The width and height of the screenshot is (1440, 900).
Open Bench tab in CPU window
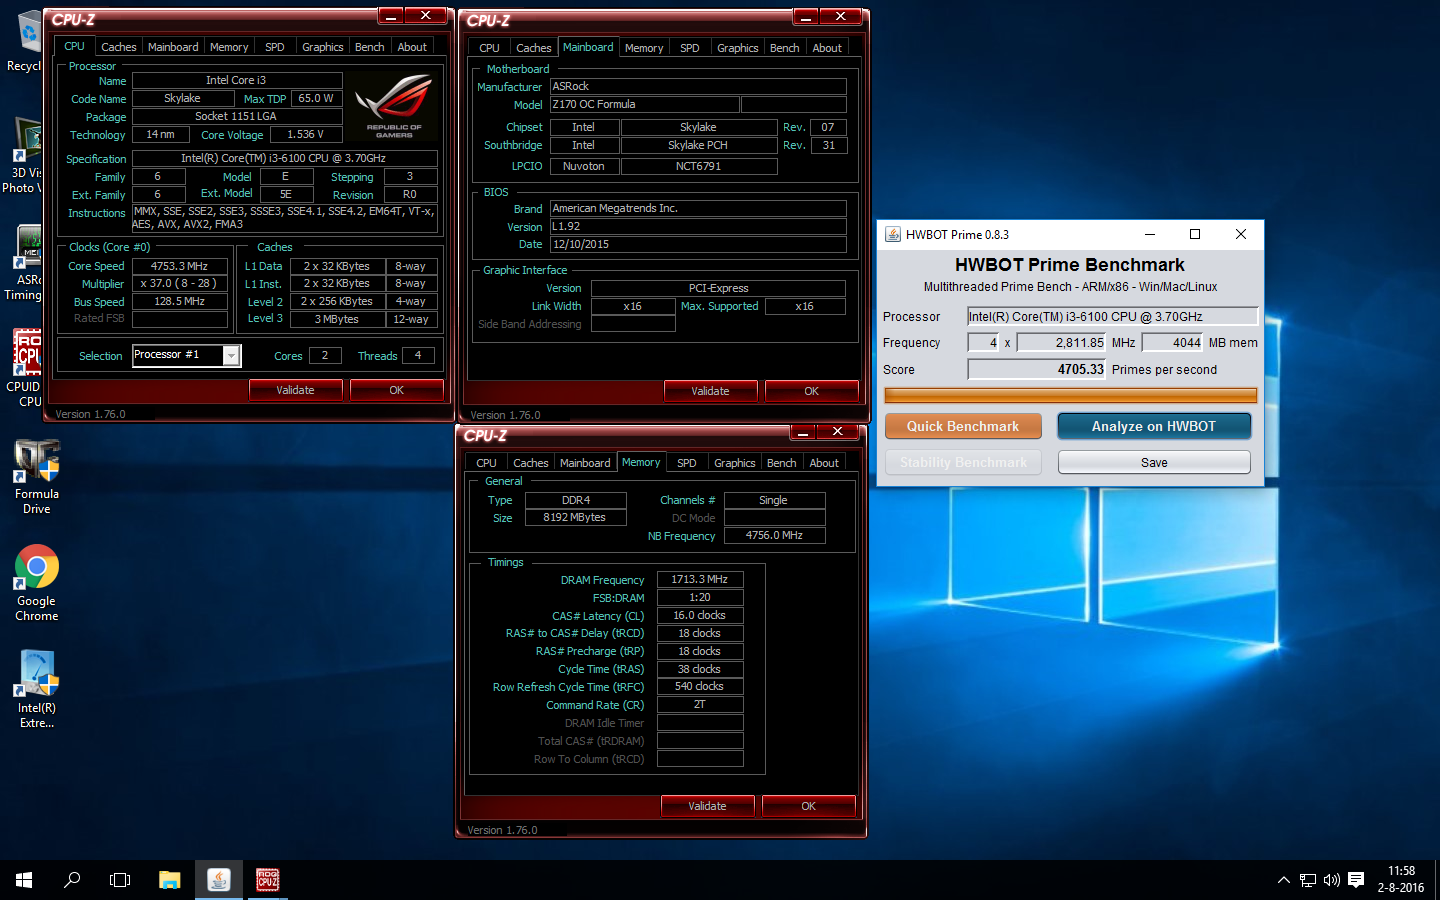(x=369, y=47)
